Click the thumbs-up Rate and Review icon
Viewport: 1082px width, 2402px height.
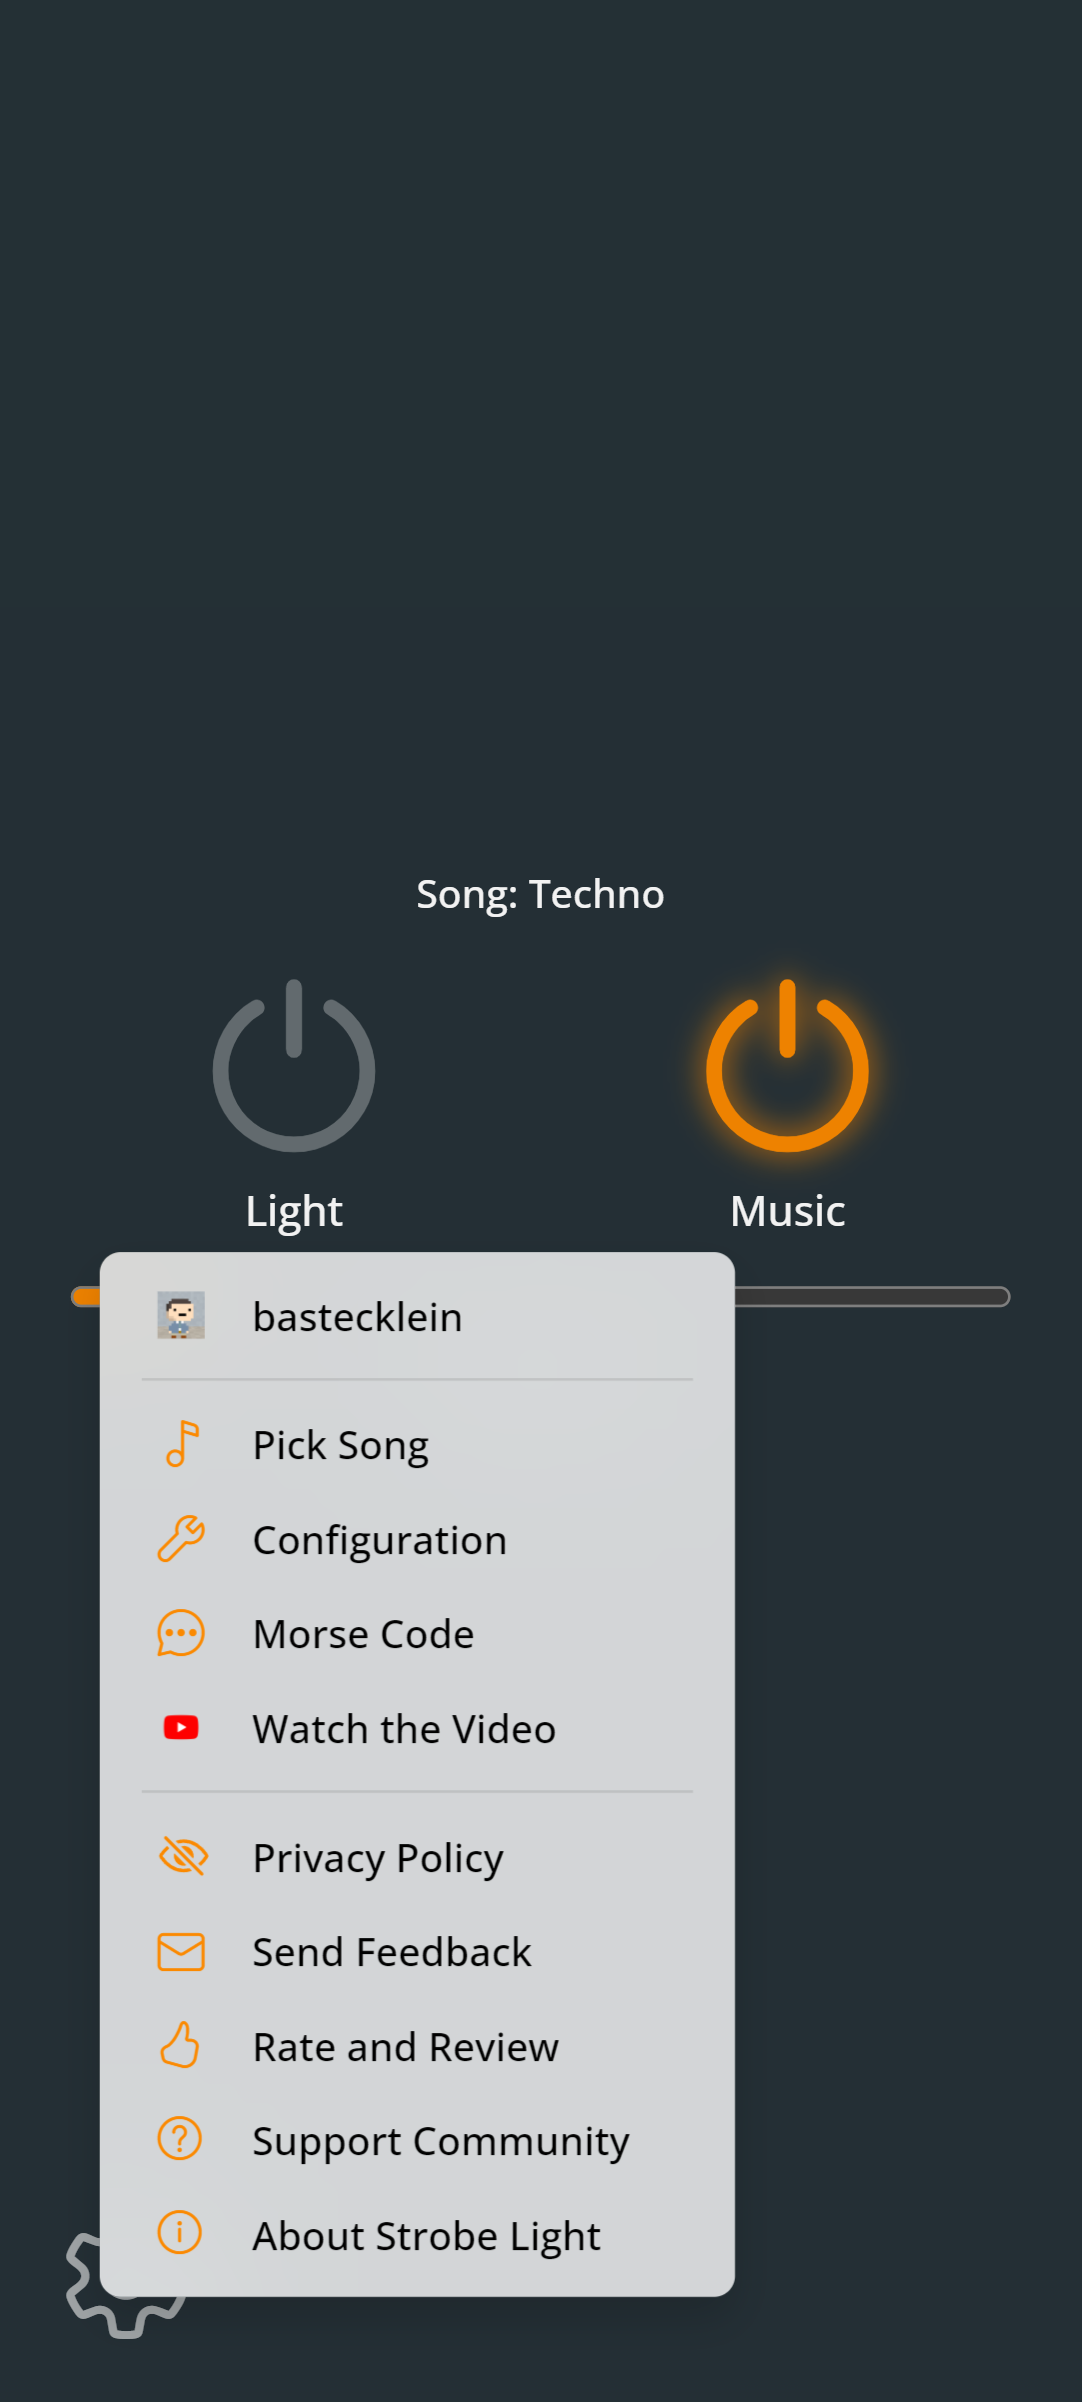click(x=181, y=2045)
